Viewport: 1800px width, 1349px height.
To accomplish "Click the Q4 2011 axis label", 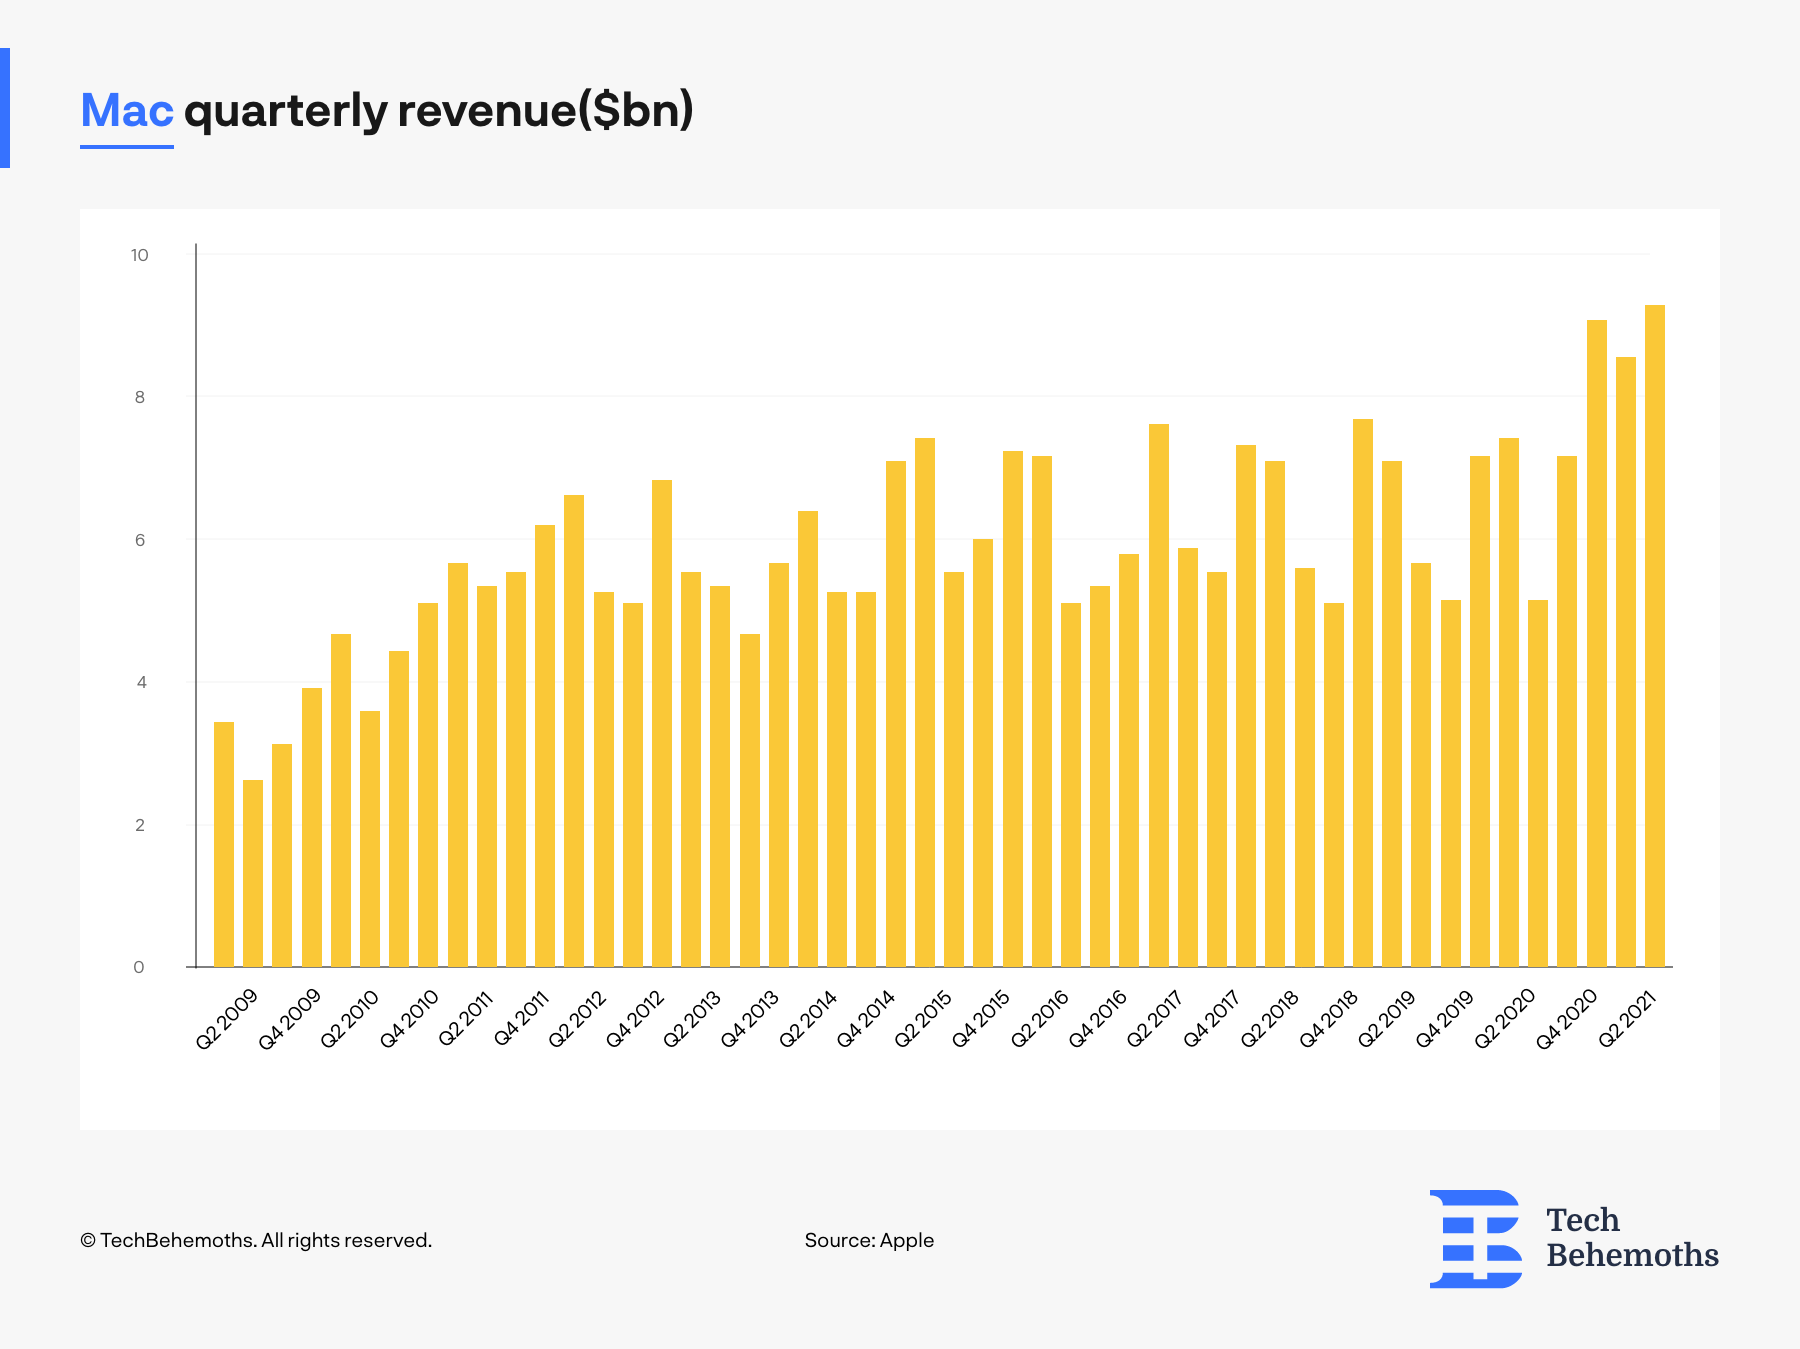I will coord(522,1019).
